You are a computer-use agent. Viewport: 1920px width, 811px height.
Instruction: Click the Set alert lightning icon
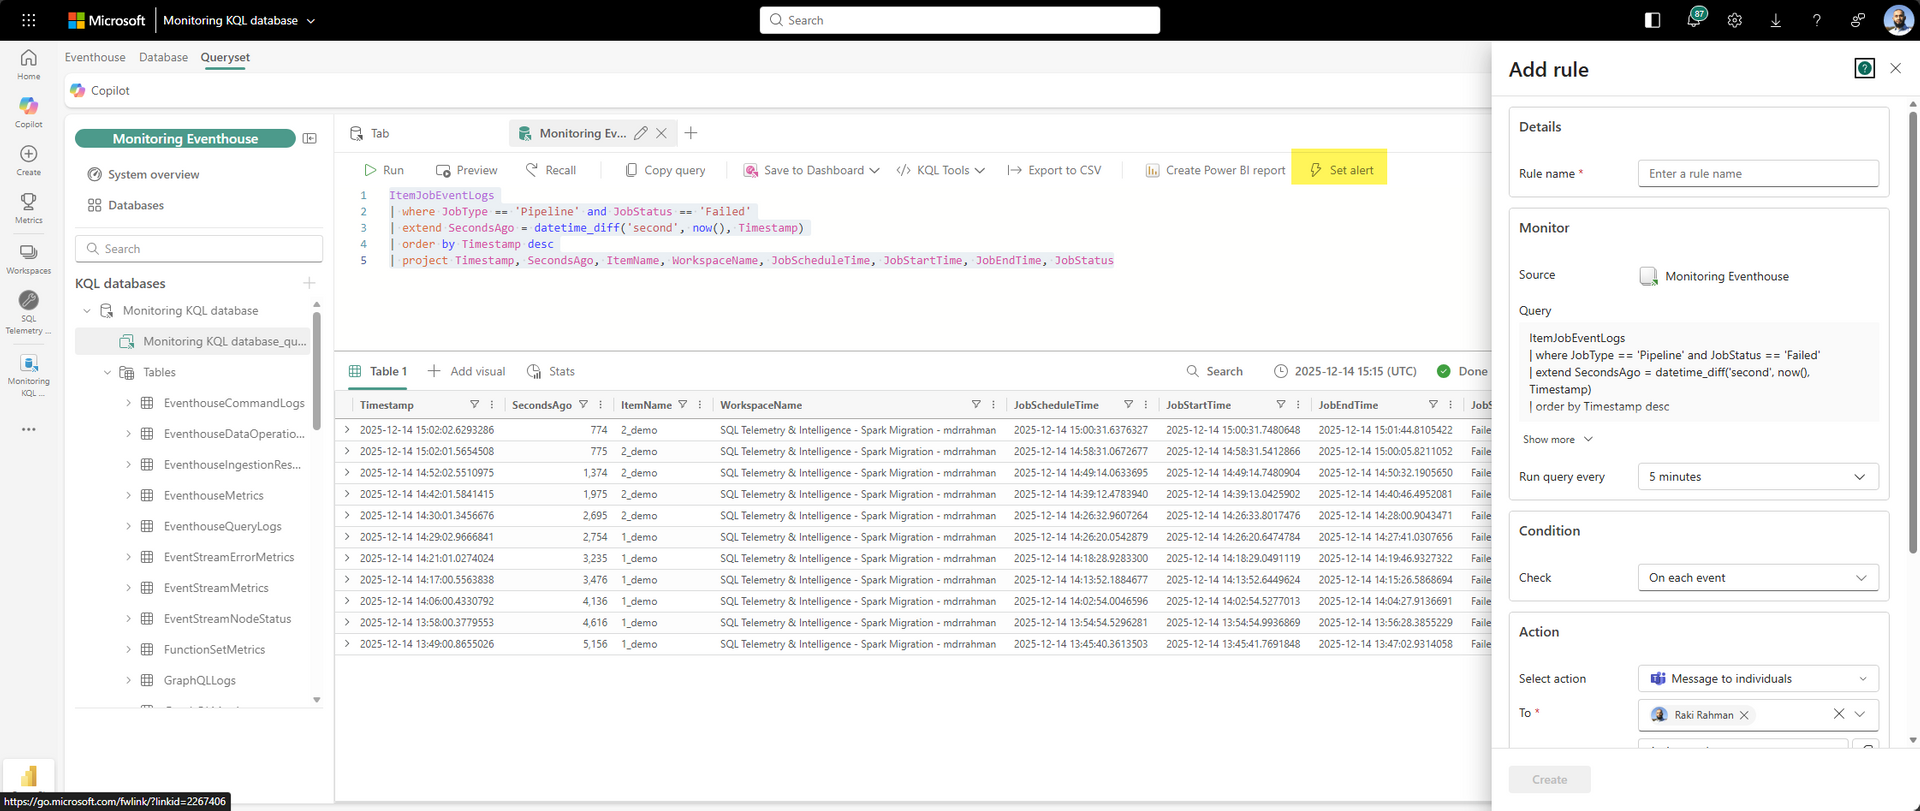[1316, 170]
